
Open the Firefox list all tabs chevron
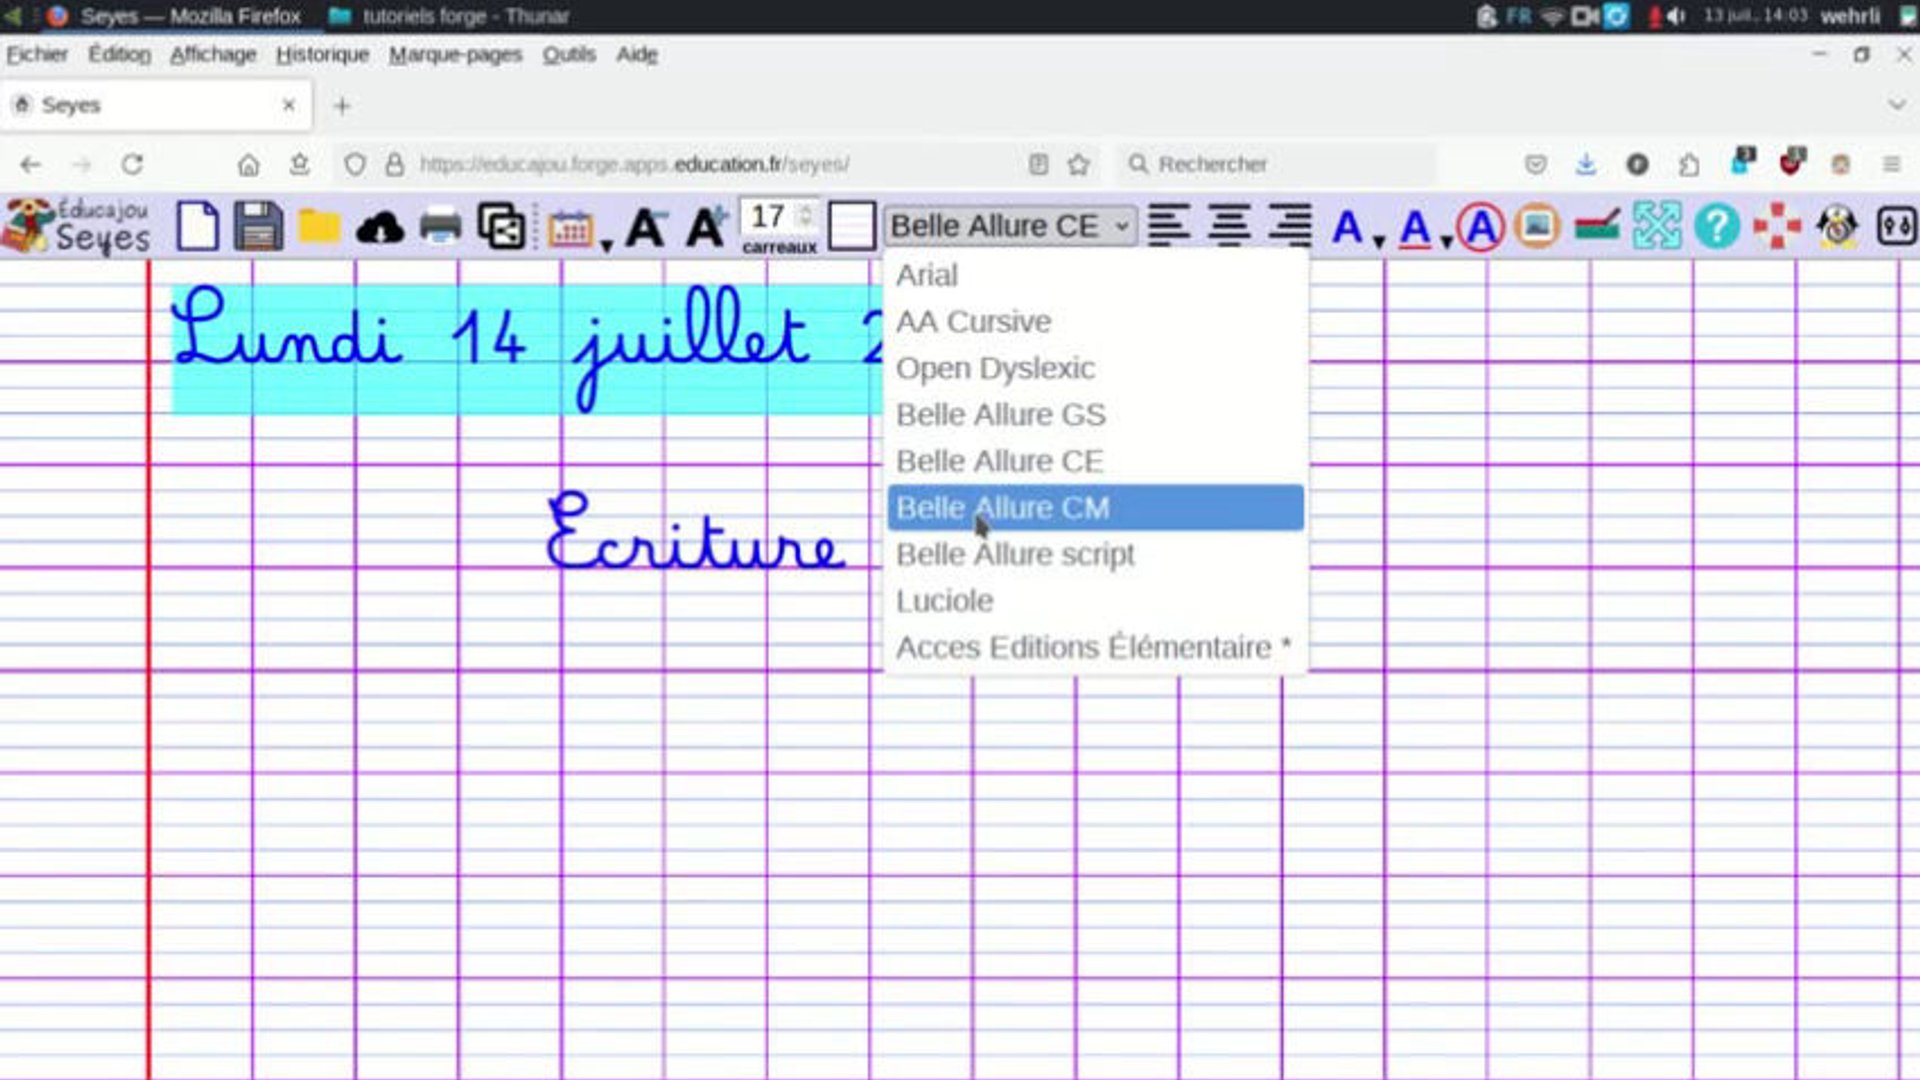coord(1896,105)
